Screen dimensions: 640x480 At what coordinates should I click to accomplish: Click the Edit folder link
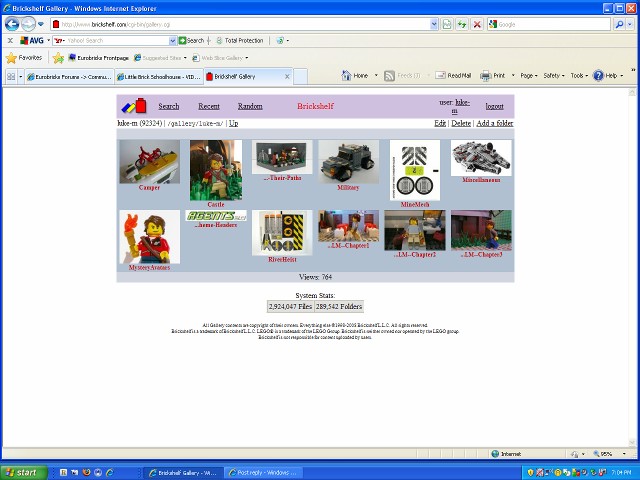tap(440, 123)
